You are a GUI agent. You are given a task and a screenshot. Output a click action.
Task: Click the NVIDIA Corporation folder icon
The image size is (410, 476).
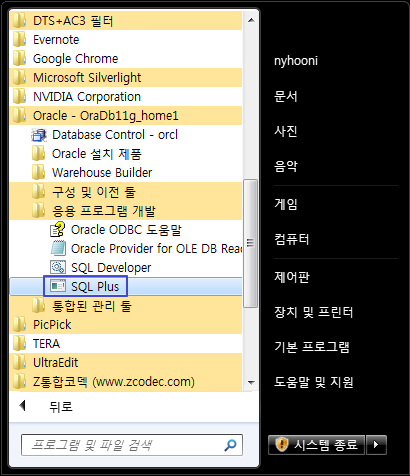tap(19, 97)
